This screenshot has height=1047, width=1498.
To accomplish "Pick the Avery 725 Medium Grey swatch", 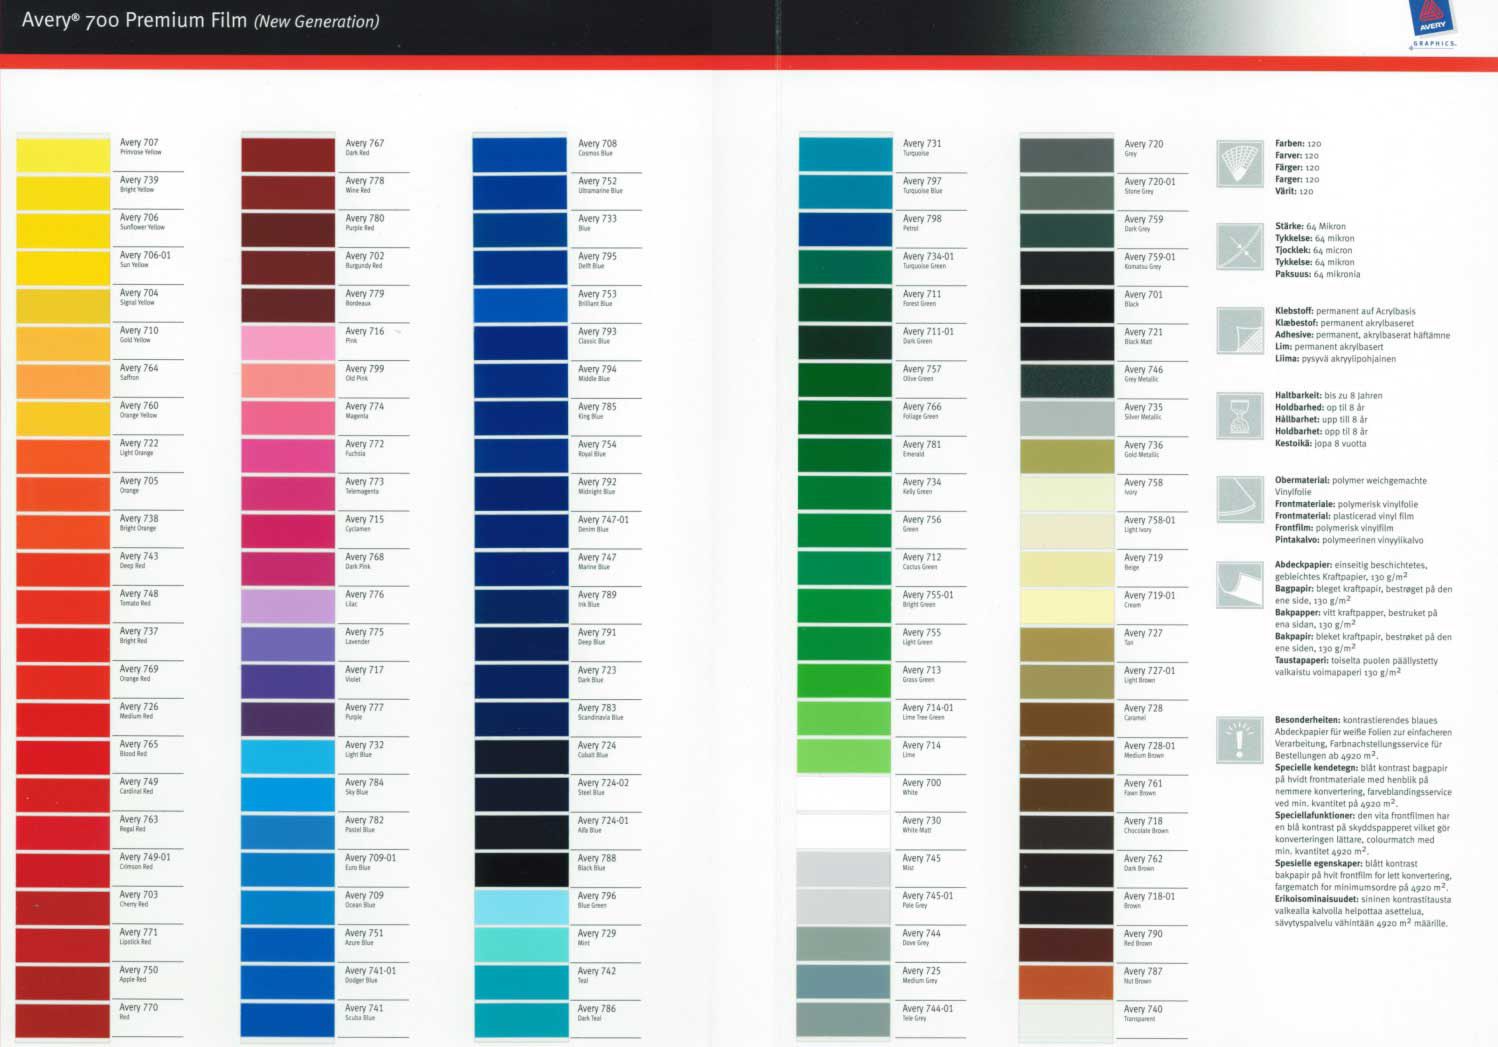I will click(845, 983).
